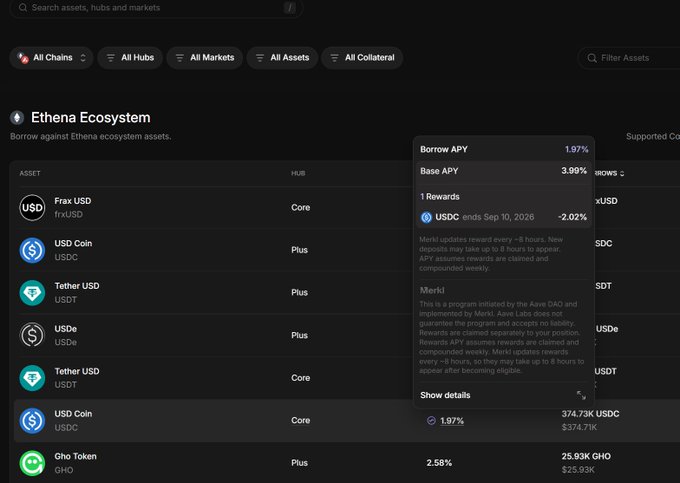
Task: Click the Tether USD Core row token icon
Action: tap(32, 378)
